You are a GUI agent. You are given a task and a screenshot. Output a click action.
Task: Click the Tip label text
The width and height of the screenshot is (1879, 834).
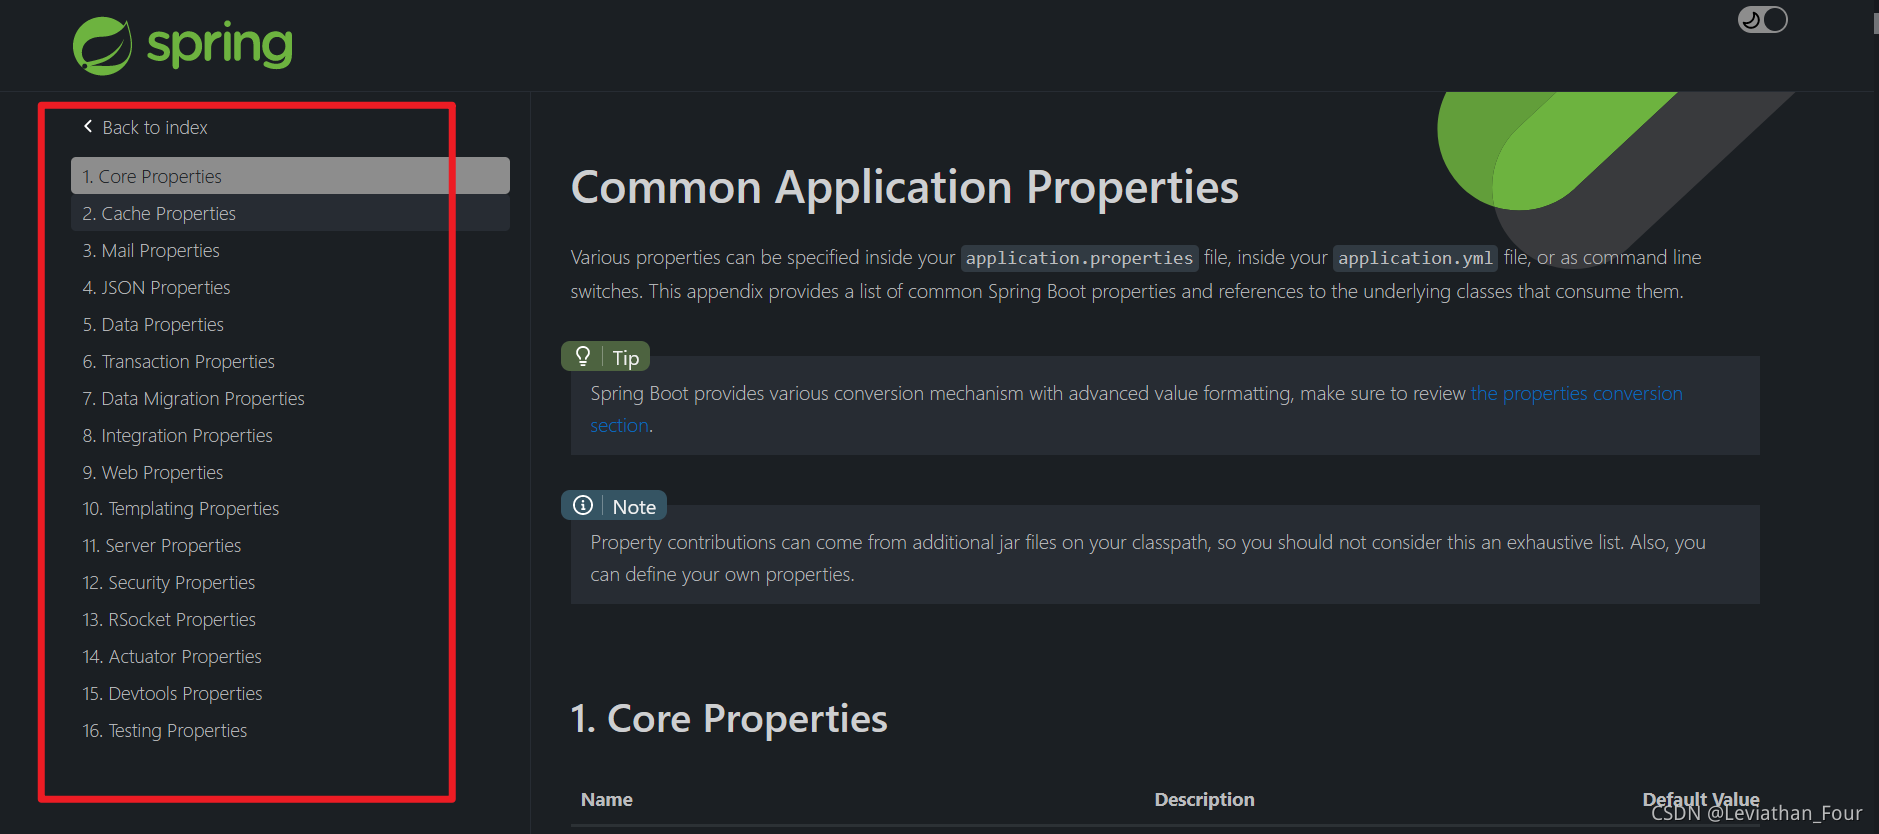point(626,358)
